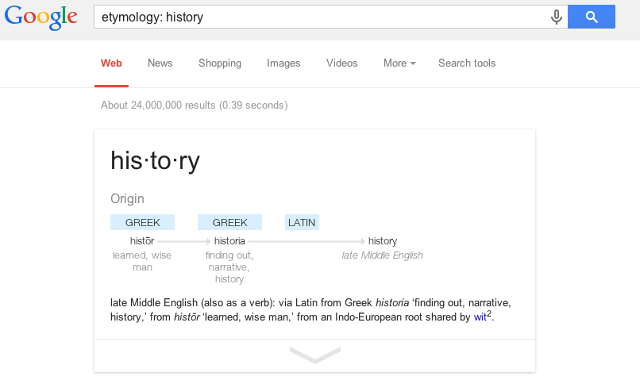Click GREEK label above historia

click(x=230, y=222)
